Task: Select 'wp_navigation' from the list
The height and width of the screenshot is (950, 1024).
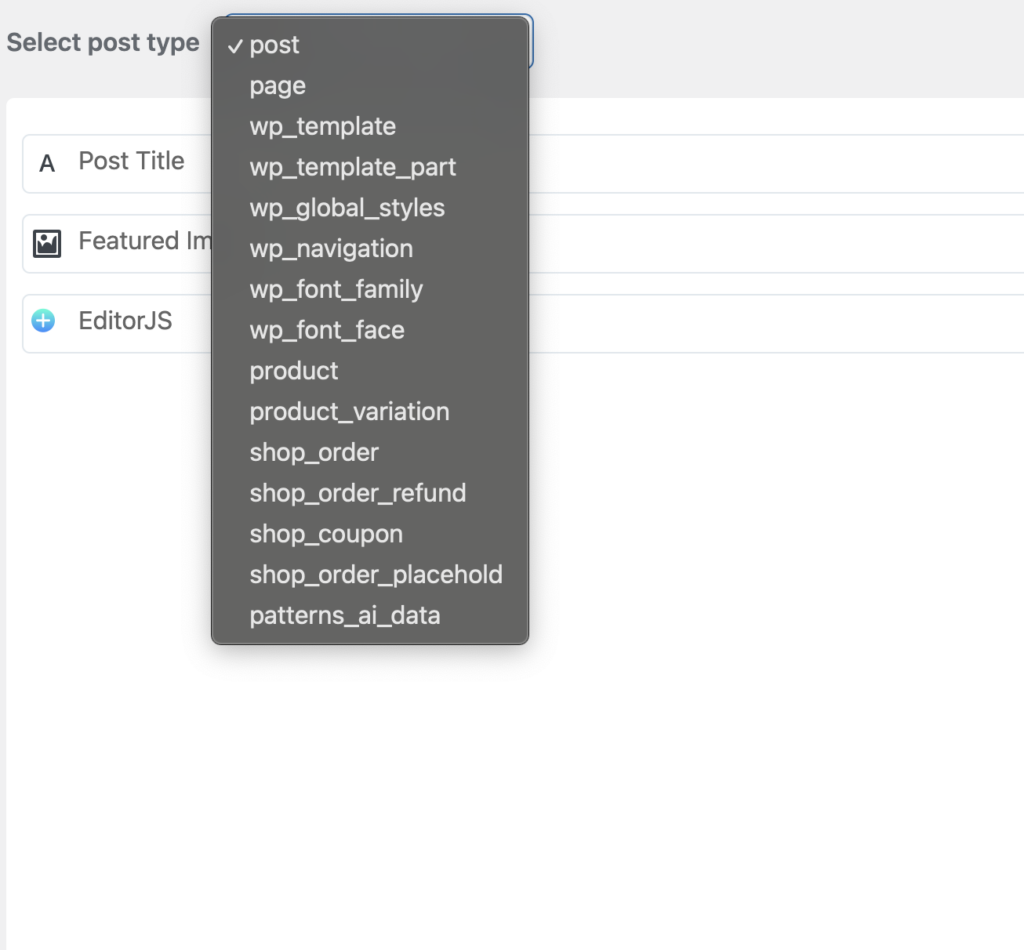Action: [x=331, y=249]
